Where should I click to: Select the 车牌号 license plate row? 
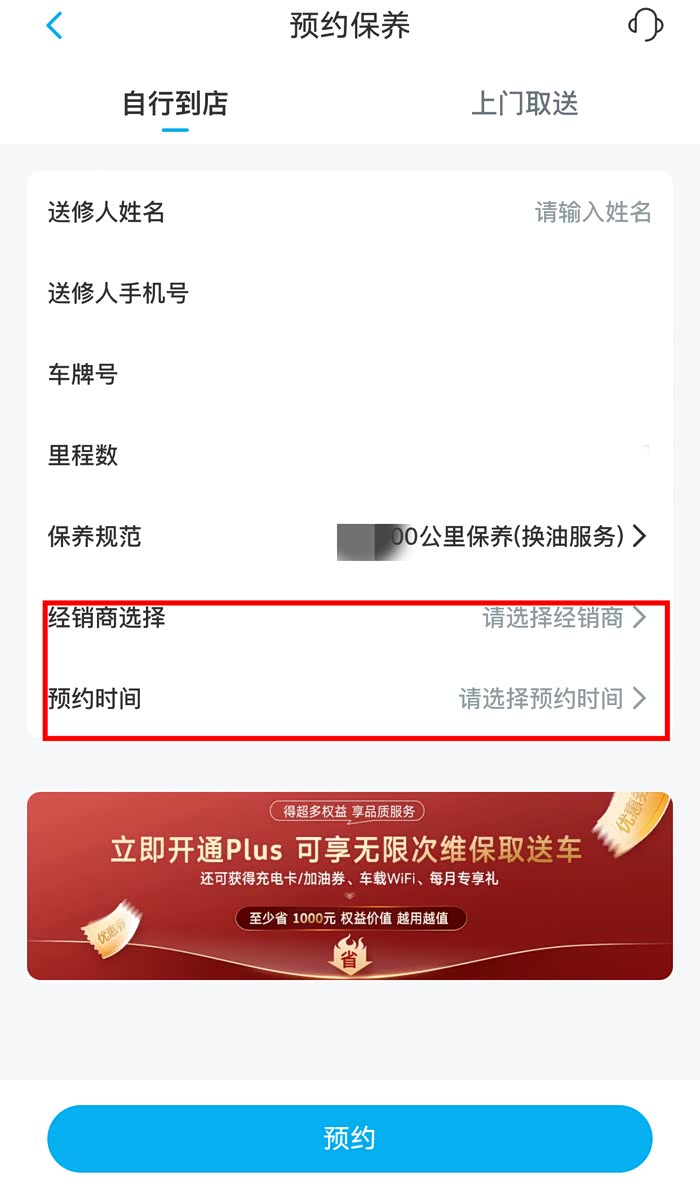point(350,374)
